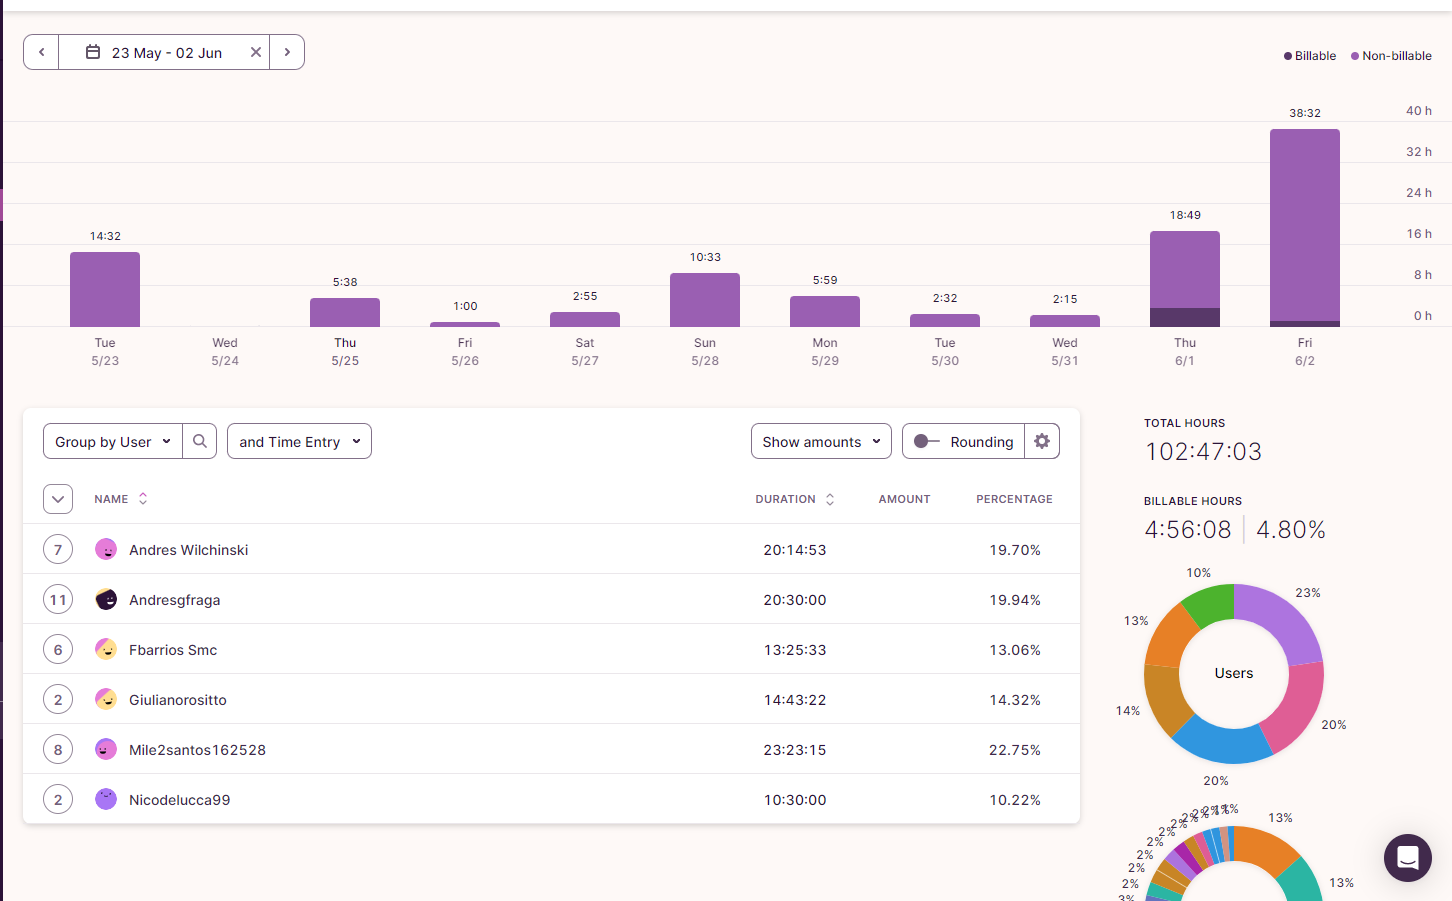This screenshot has width=1452, height=901.
Task: Select the Thu 5/25 bar
Action: pos(345,312)
